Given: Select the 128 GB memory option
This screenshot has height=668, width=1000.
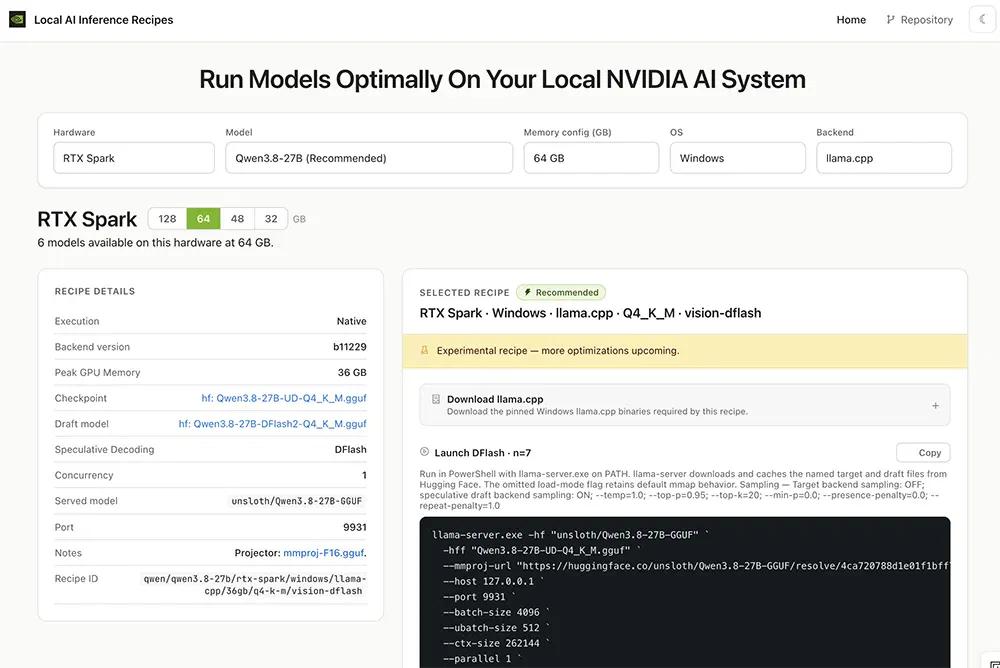Looking at the screenshot, I should coord(167,219).
